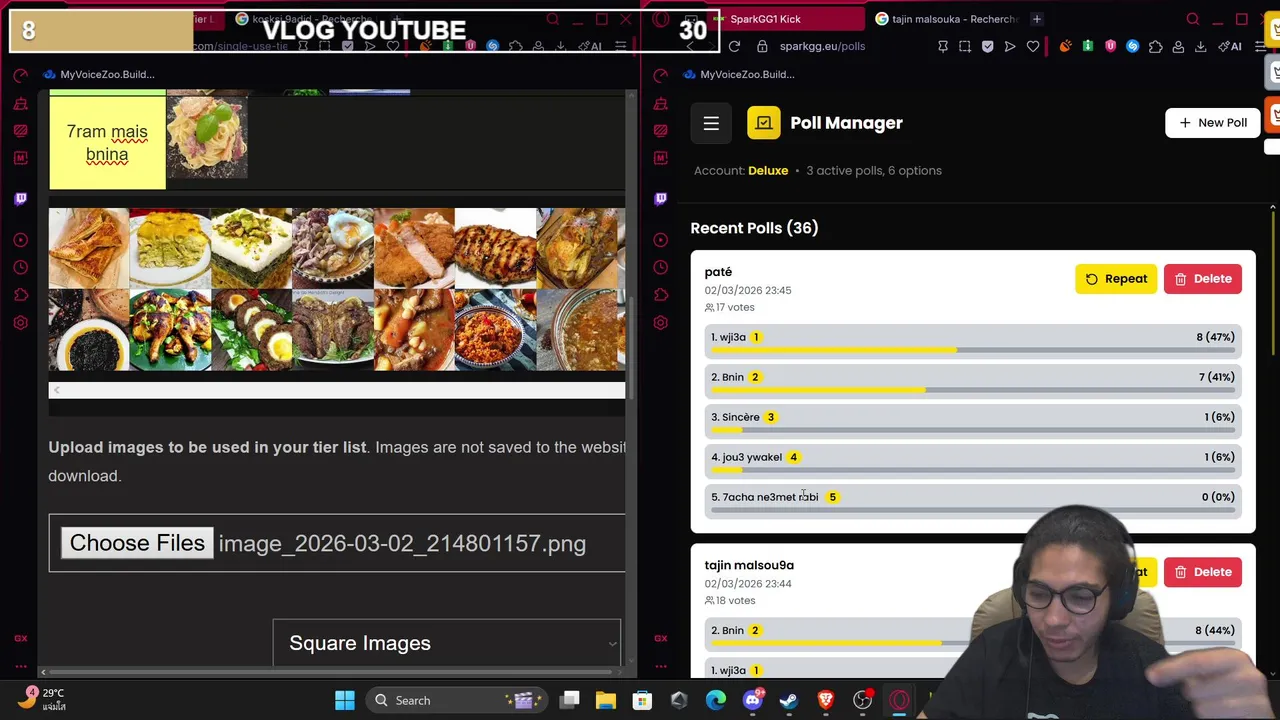Image resolution: width=1280 pixels, height=720 pixels.
Task: Open MyVoiceZoo bookmark in the left browser
Action: pos(98,74)
